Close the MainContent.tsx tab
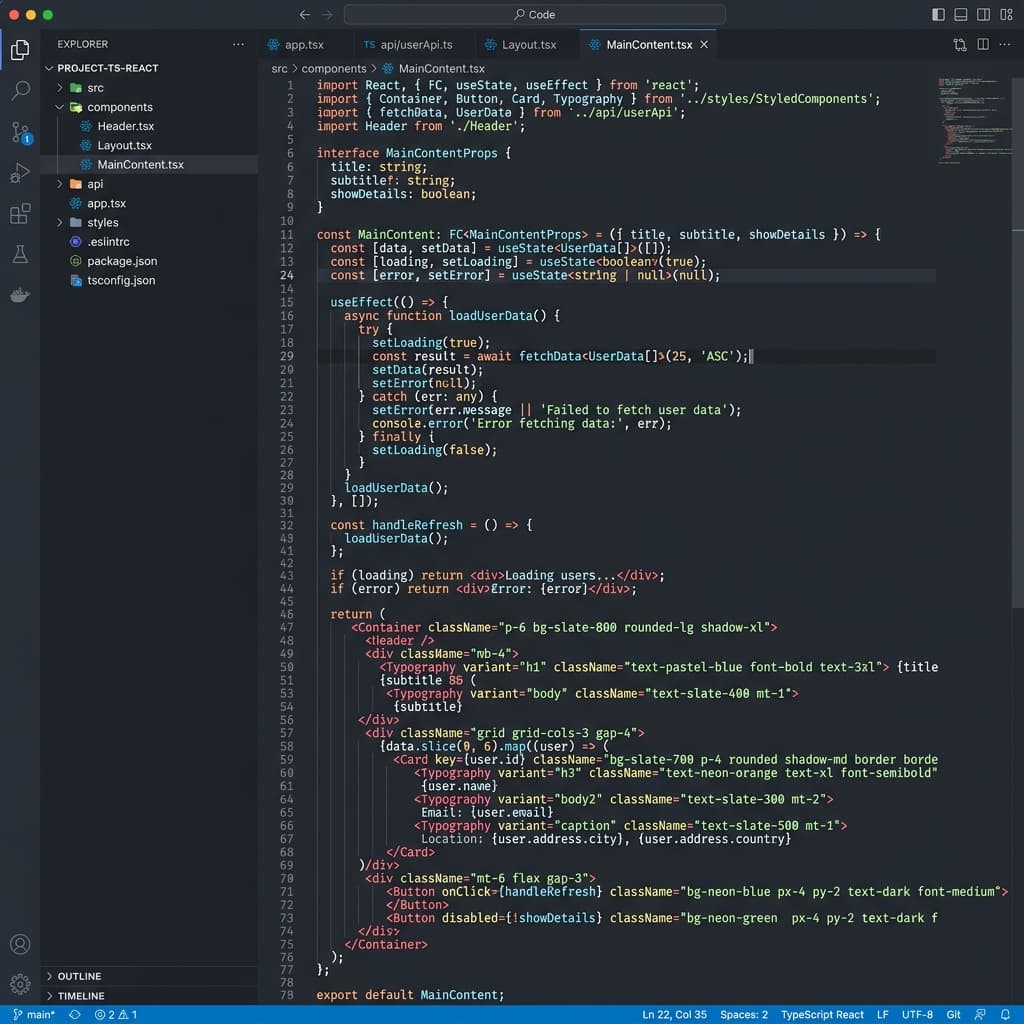This screenshot has width=1024, height=1024. tap(704, 44)
